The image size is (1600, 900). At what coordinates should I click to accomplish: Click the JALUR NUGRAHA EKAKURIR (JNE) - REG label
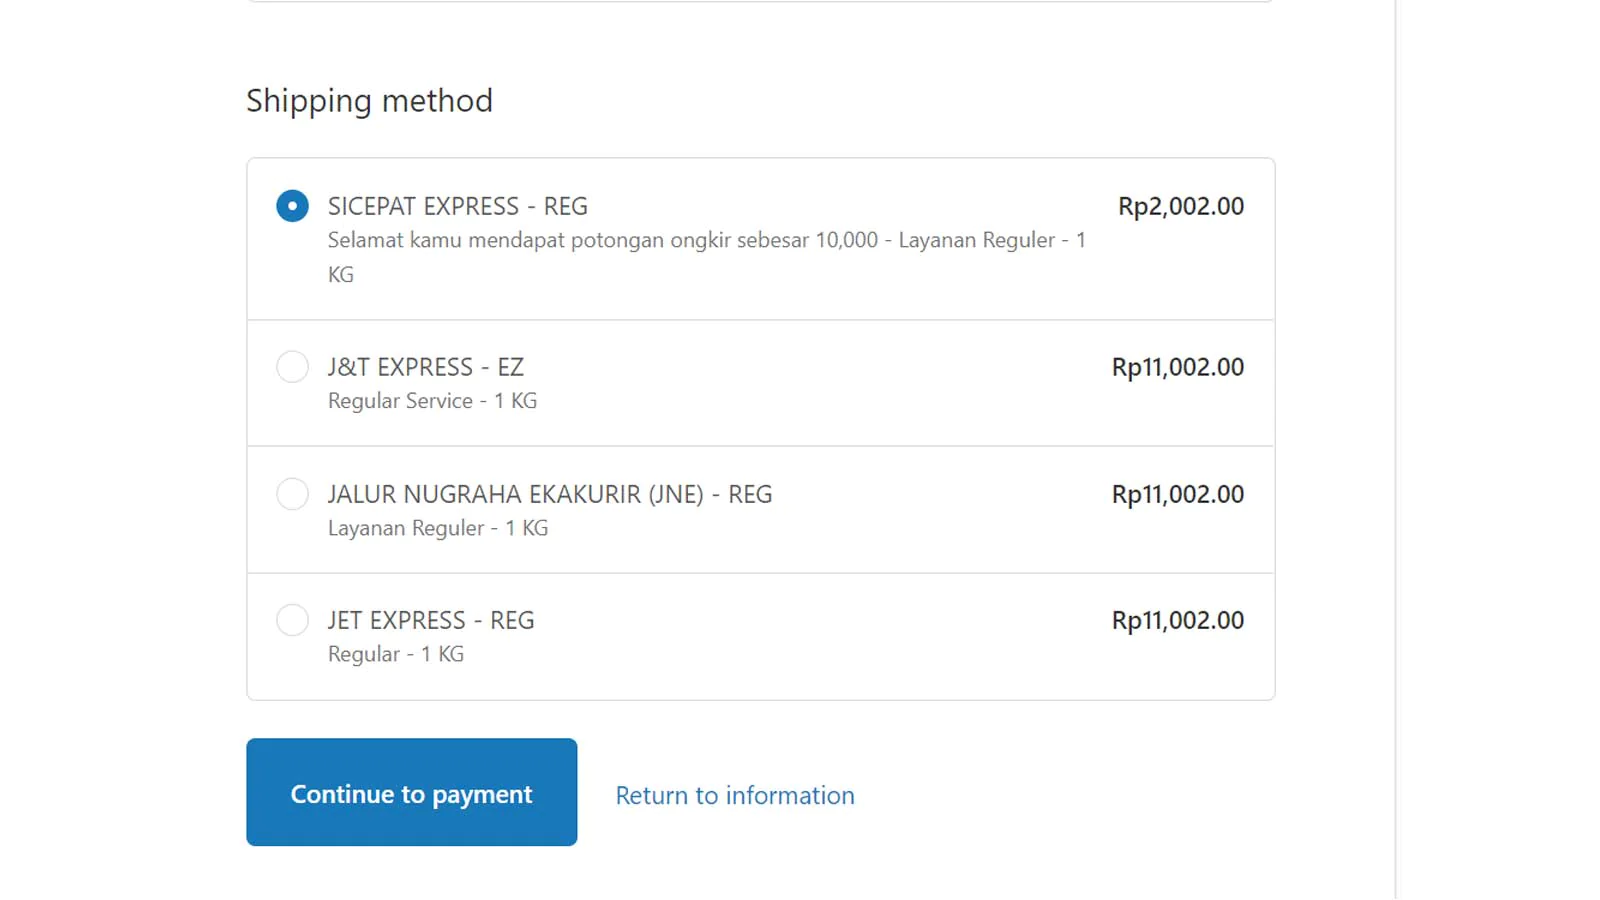550,494
